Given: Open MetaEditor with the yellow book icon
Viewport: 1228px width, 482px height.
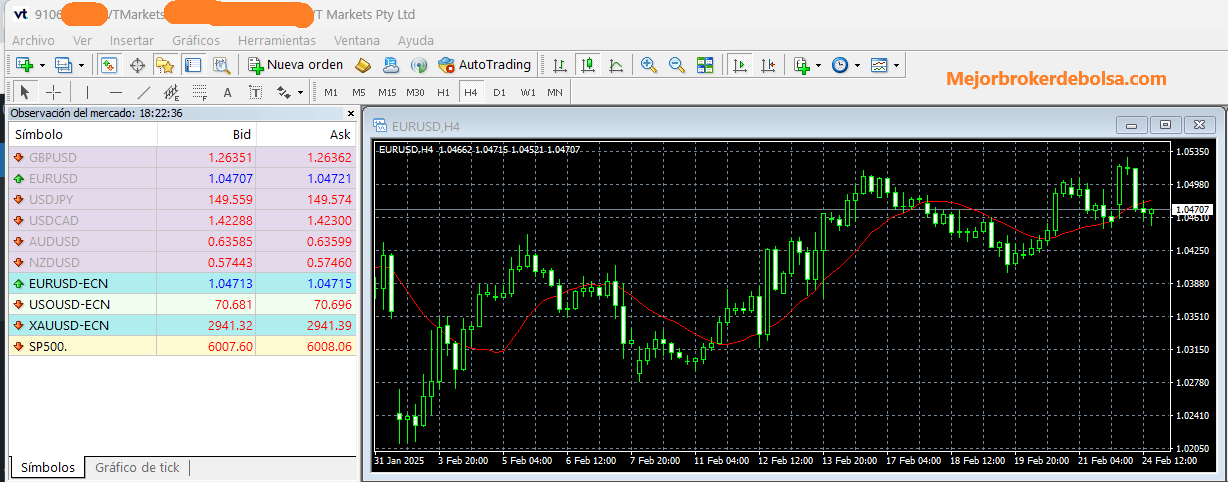Looking at the screenshot, I should 363,65.
